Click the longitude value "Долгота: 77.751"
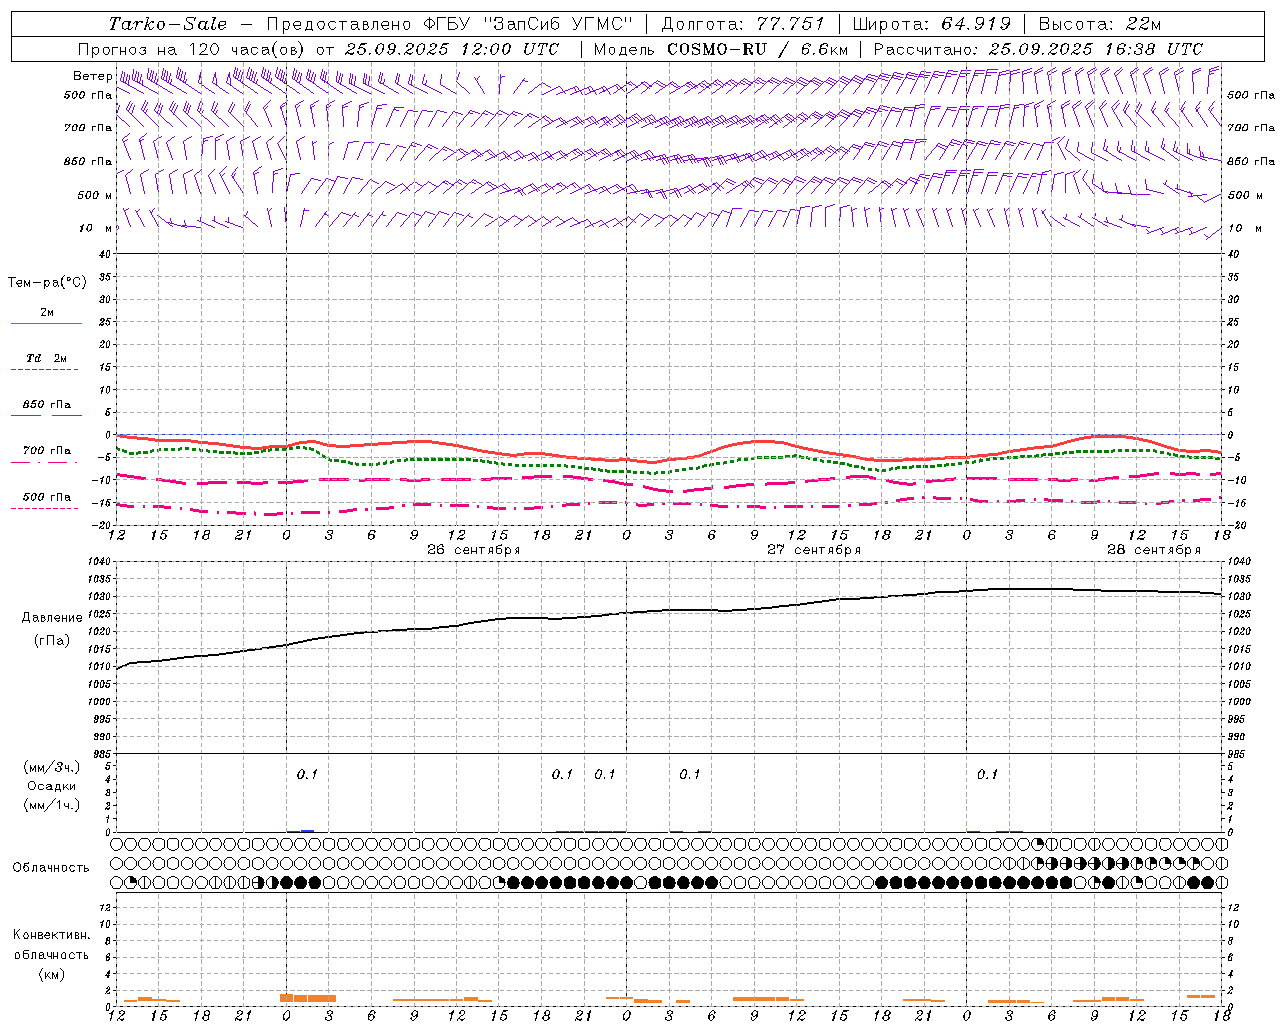1280x1024 pixels. point(743,24)
